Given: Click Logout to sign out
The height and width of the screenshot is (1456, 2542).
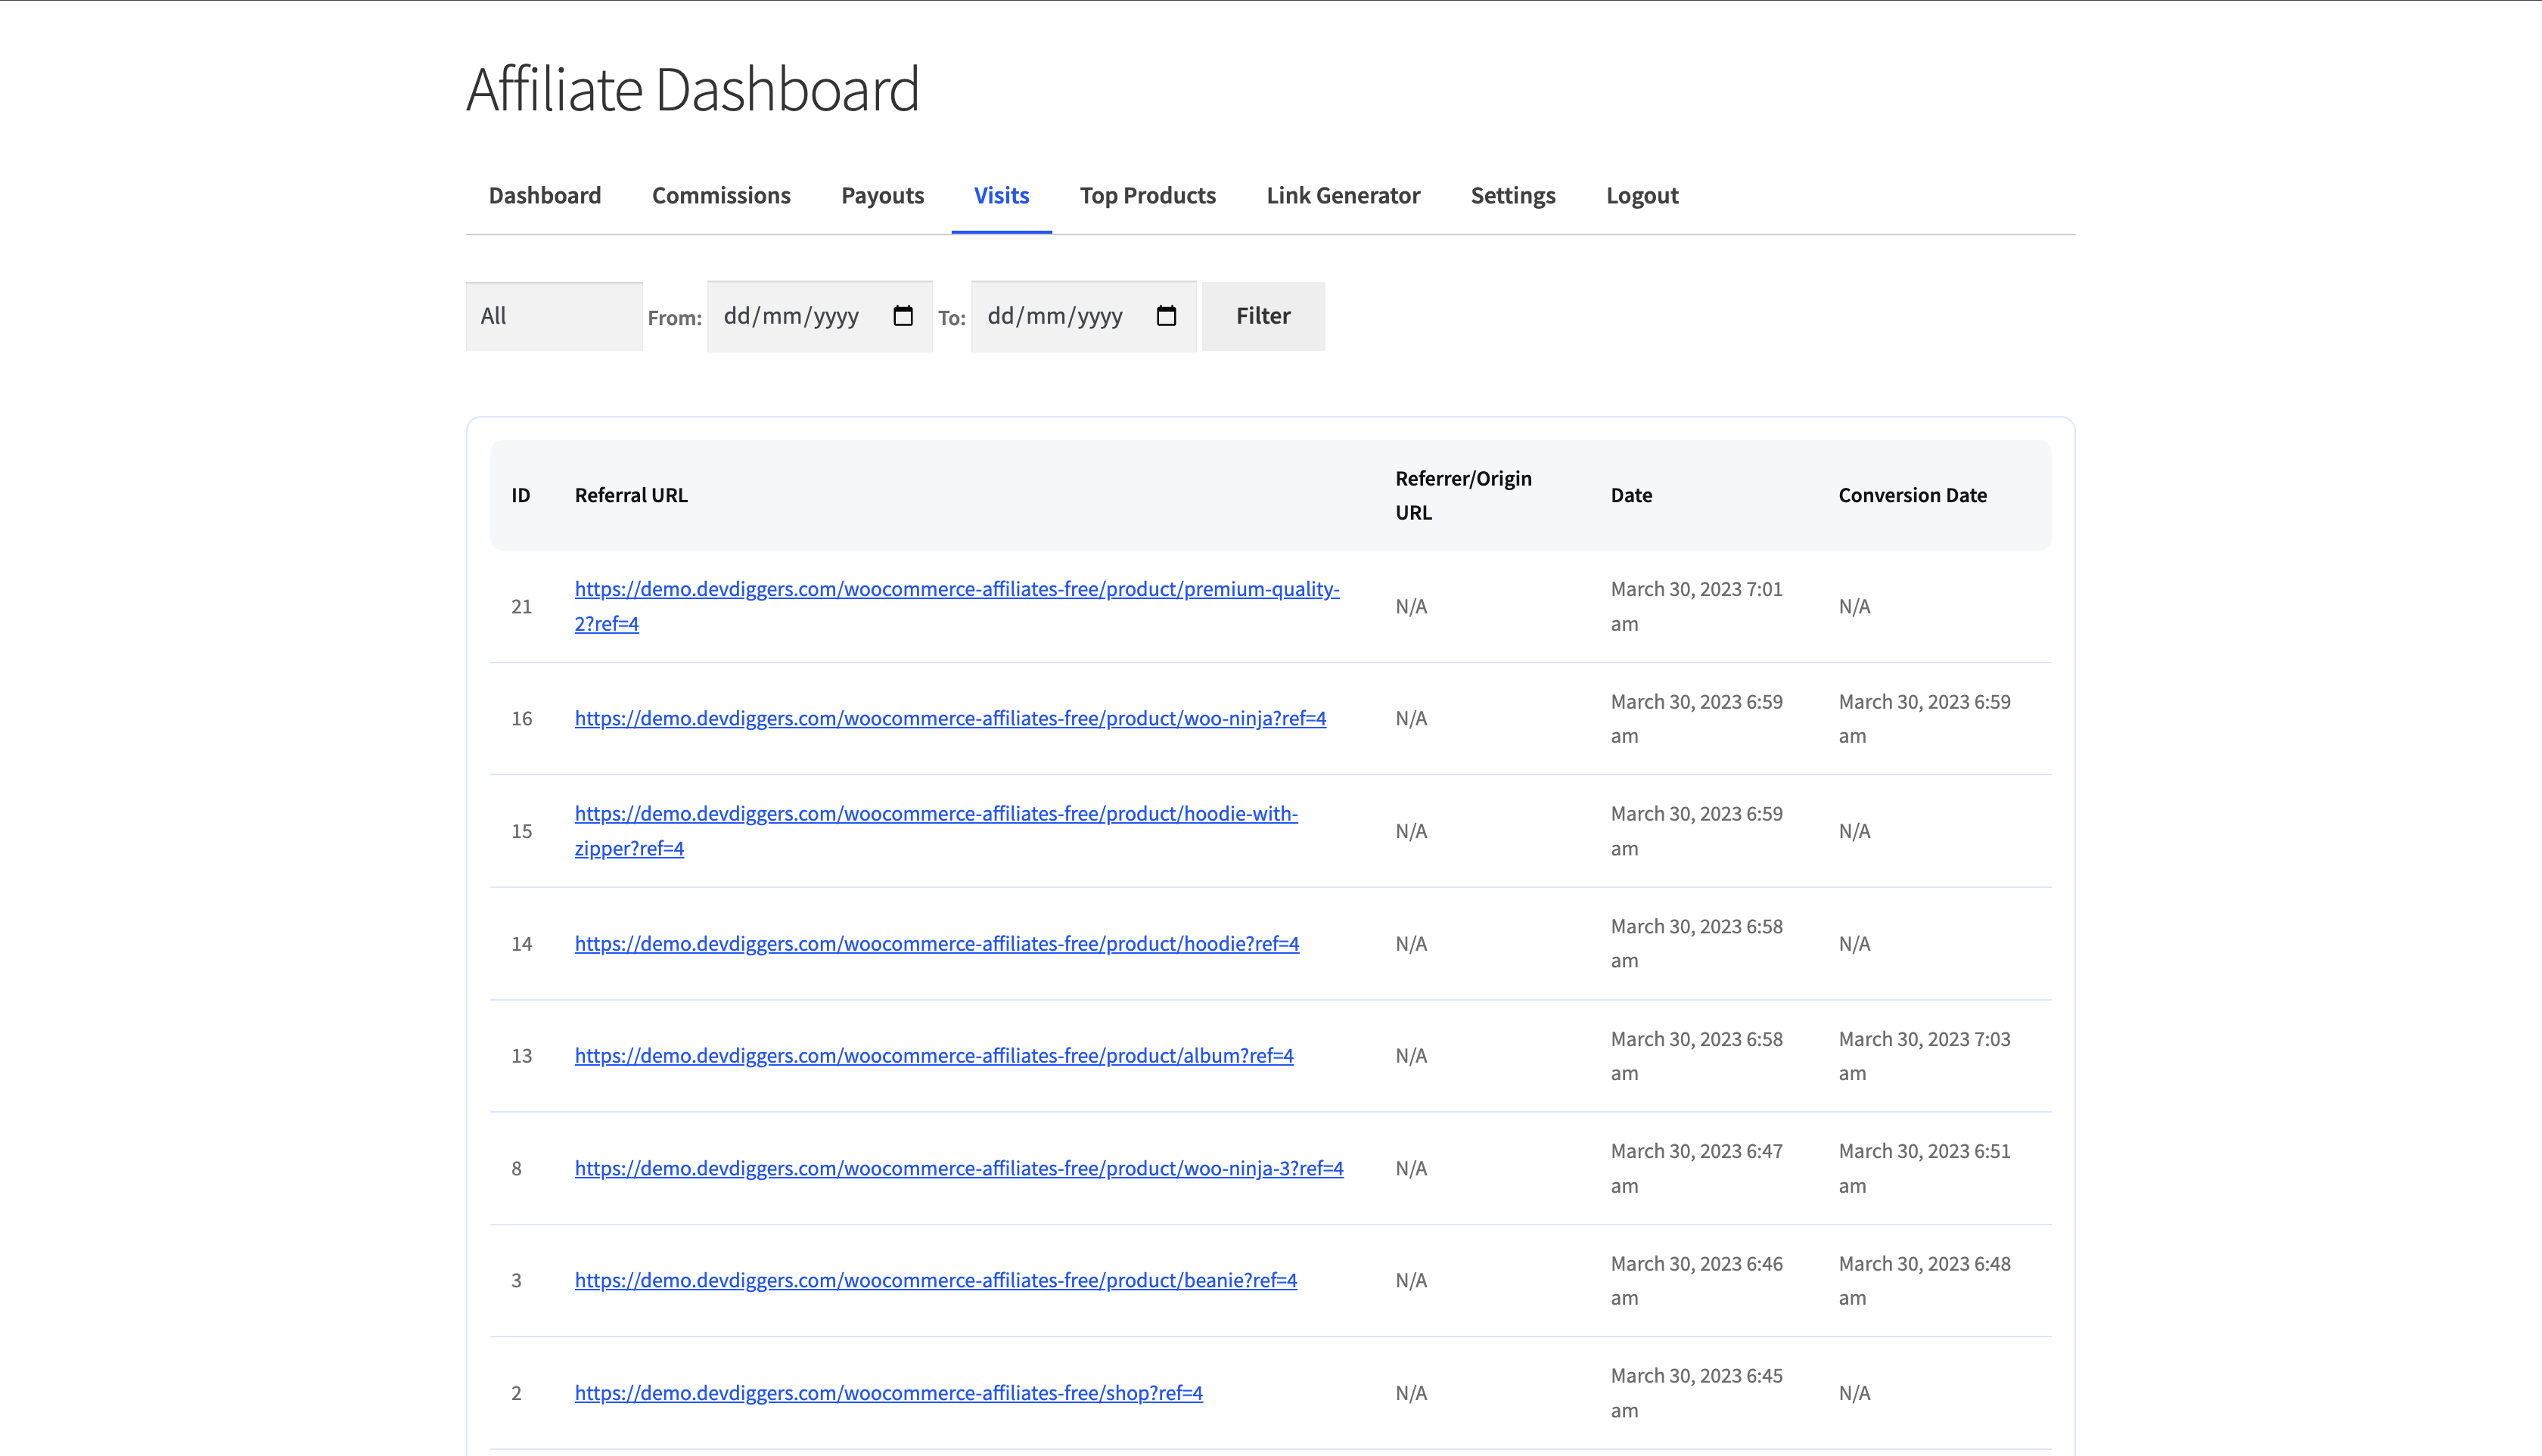Looking at the screenshot, I should coord(1642,195).
